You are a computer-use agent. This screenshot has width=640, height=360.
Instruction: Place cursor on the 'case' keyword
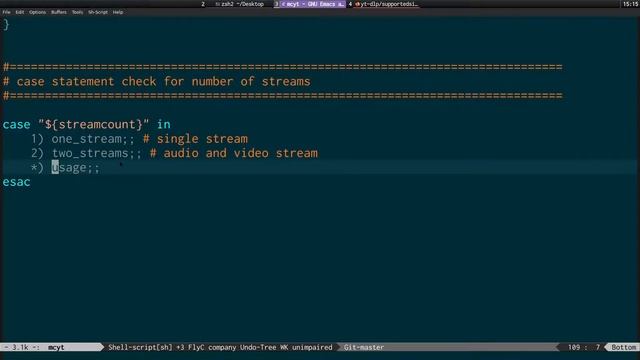tap(16, 124)
